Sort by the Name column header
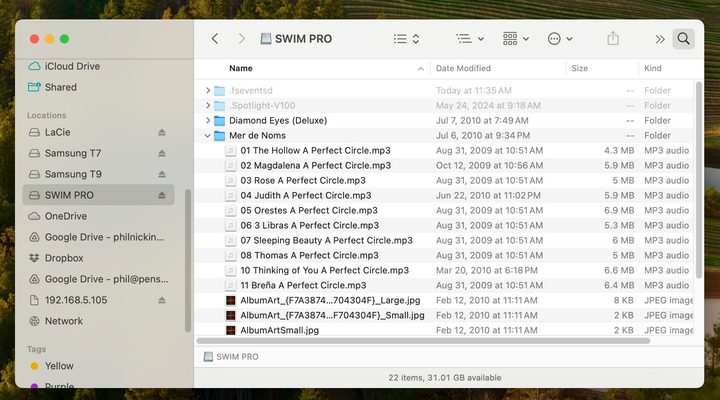This screenshot has height=400, width=720. coord(241,68)
